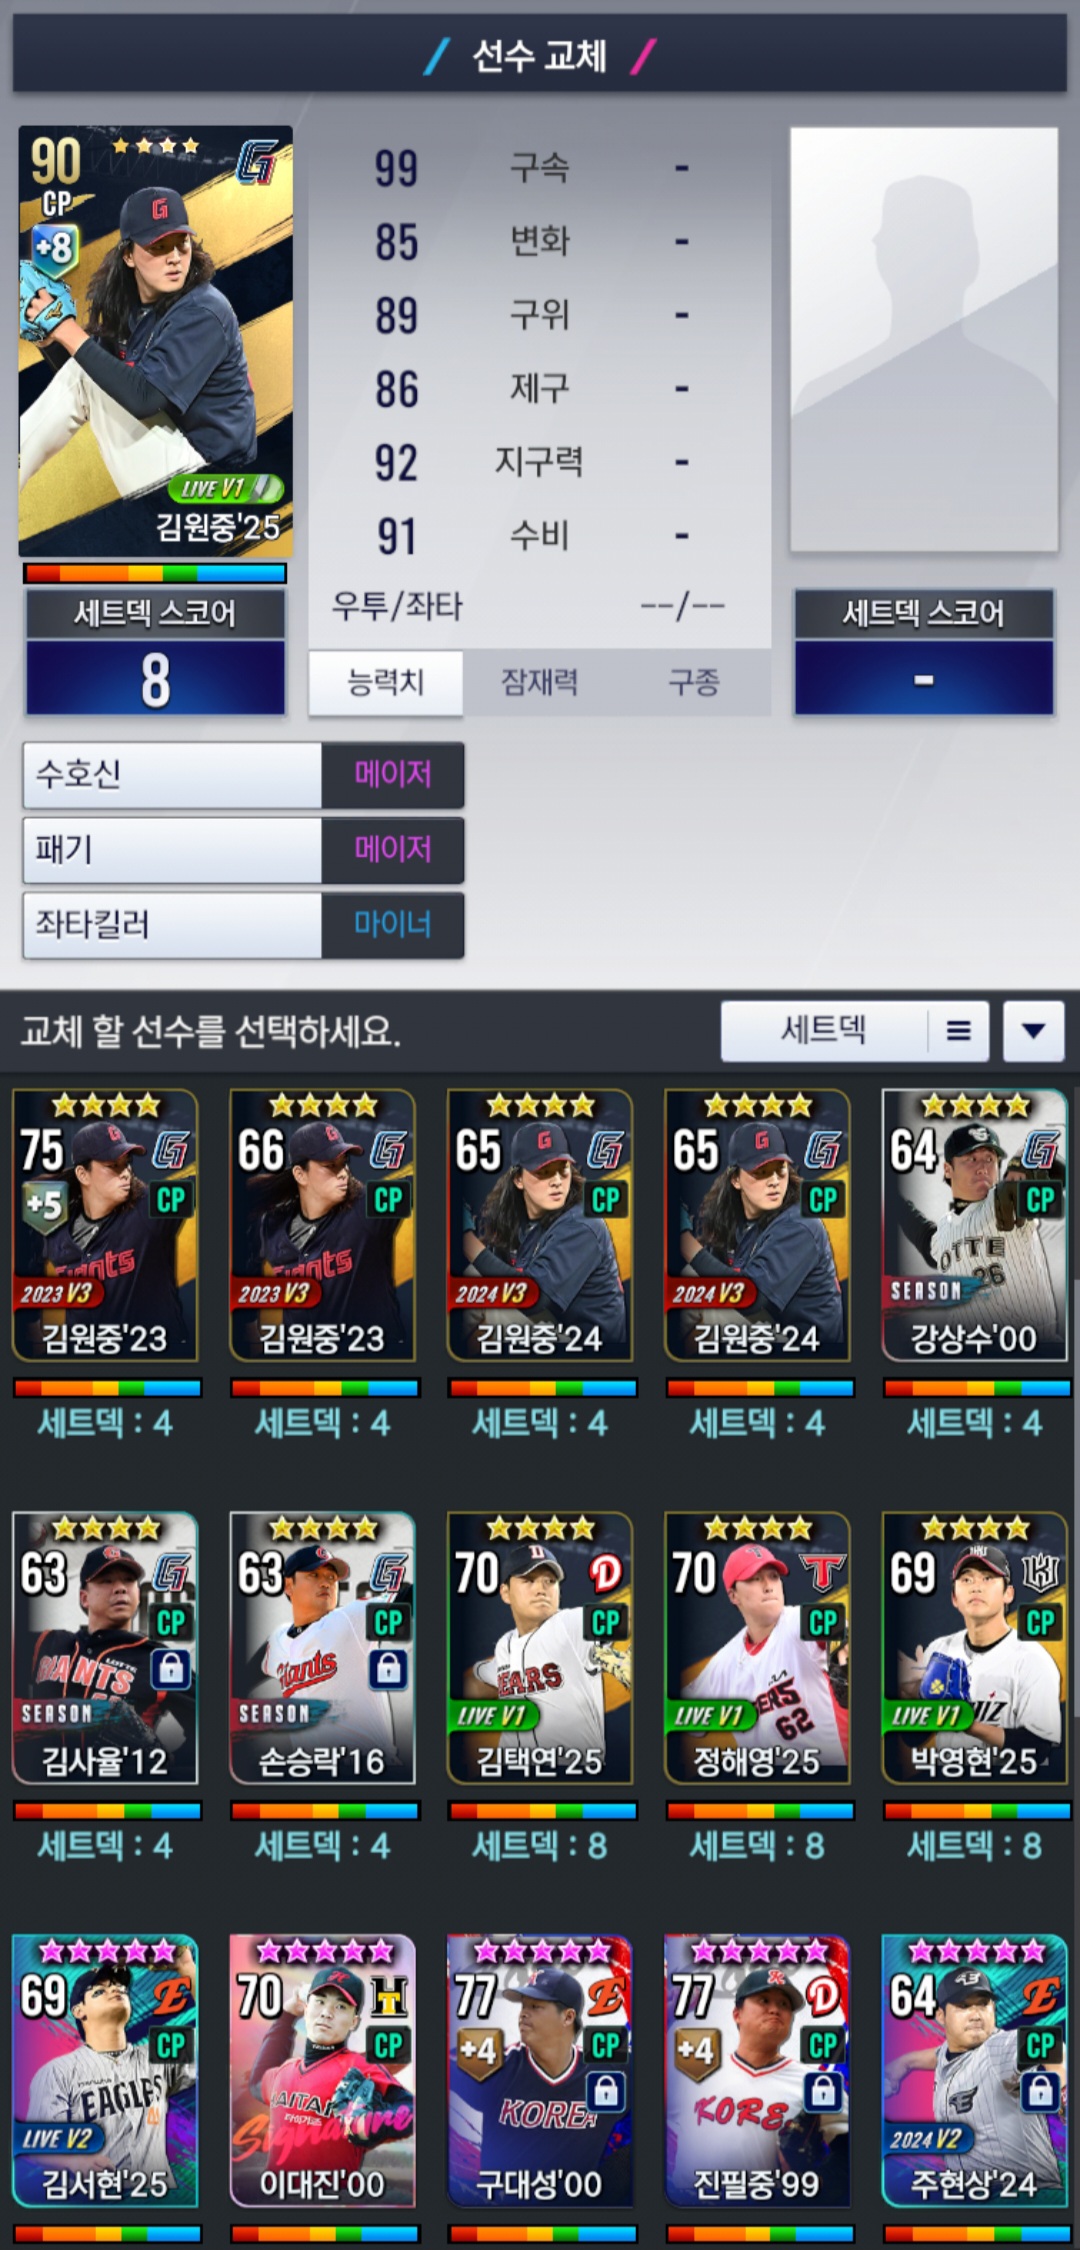Tap the color bar under 김원중'25 card
This screenshot has height=2250, width=1080.
pos(155,573)
